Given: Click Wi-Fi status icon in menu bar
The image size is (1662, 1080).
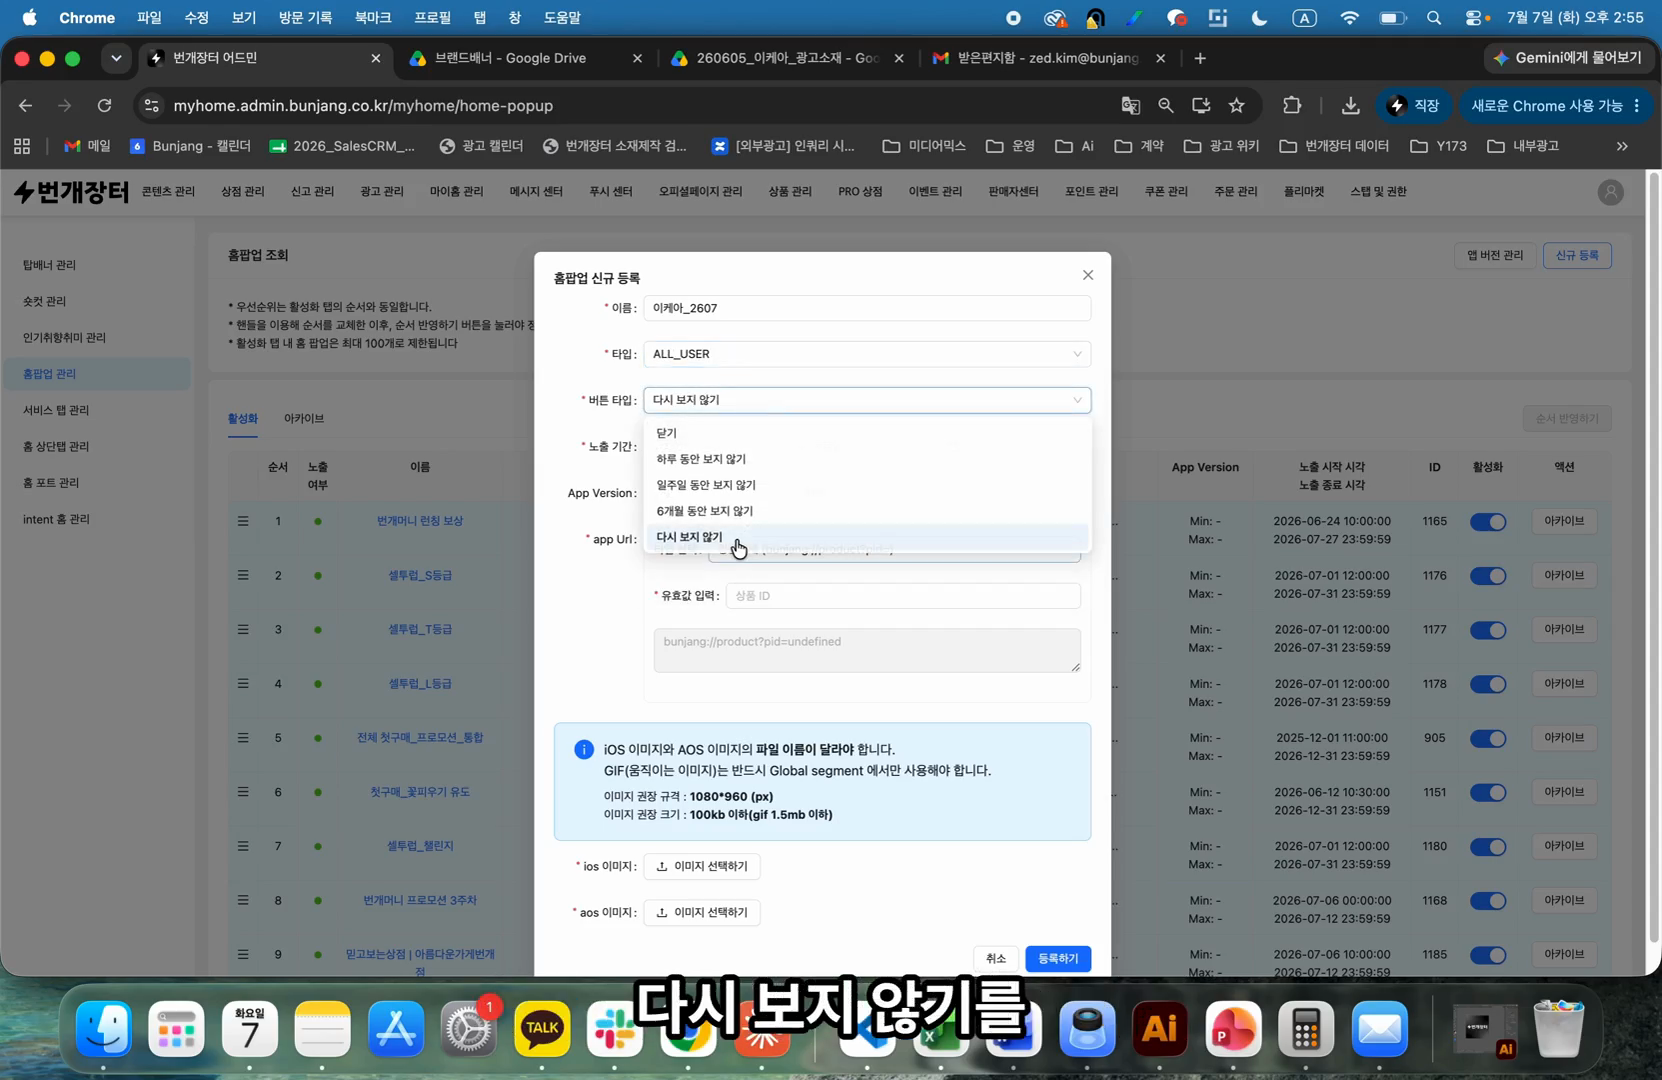Looking at the screenshot, I should 1350,18.
